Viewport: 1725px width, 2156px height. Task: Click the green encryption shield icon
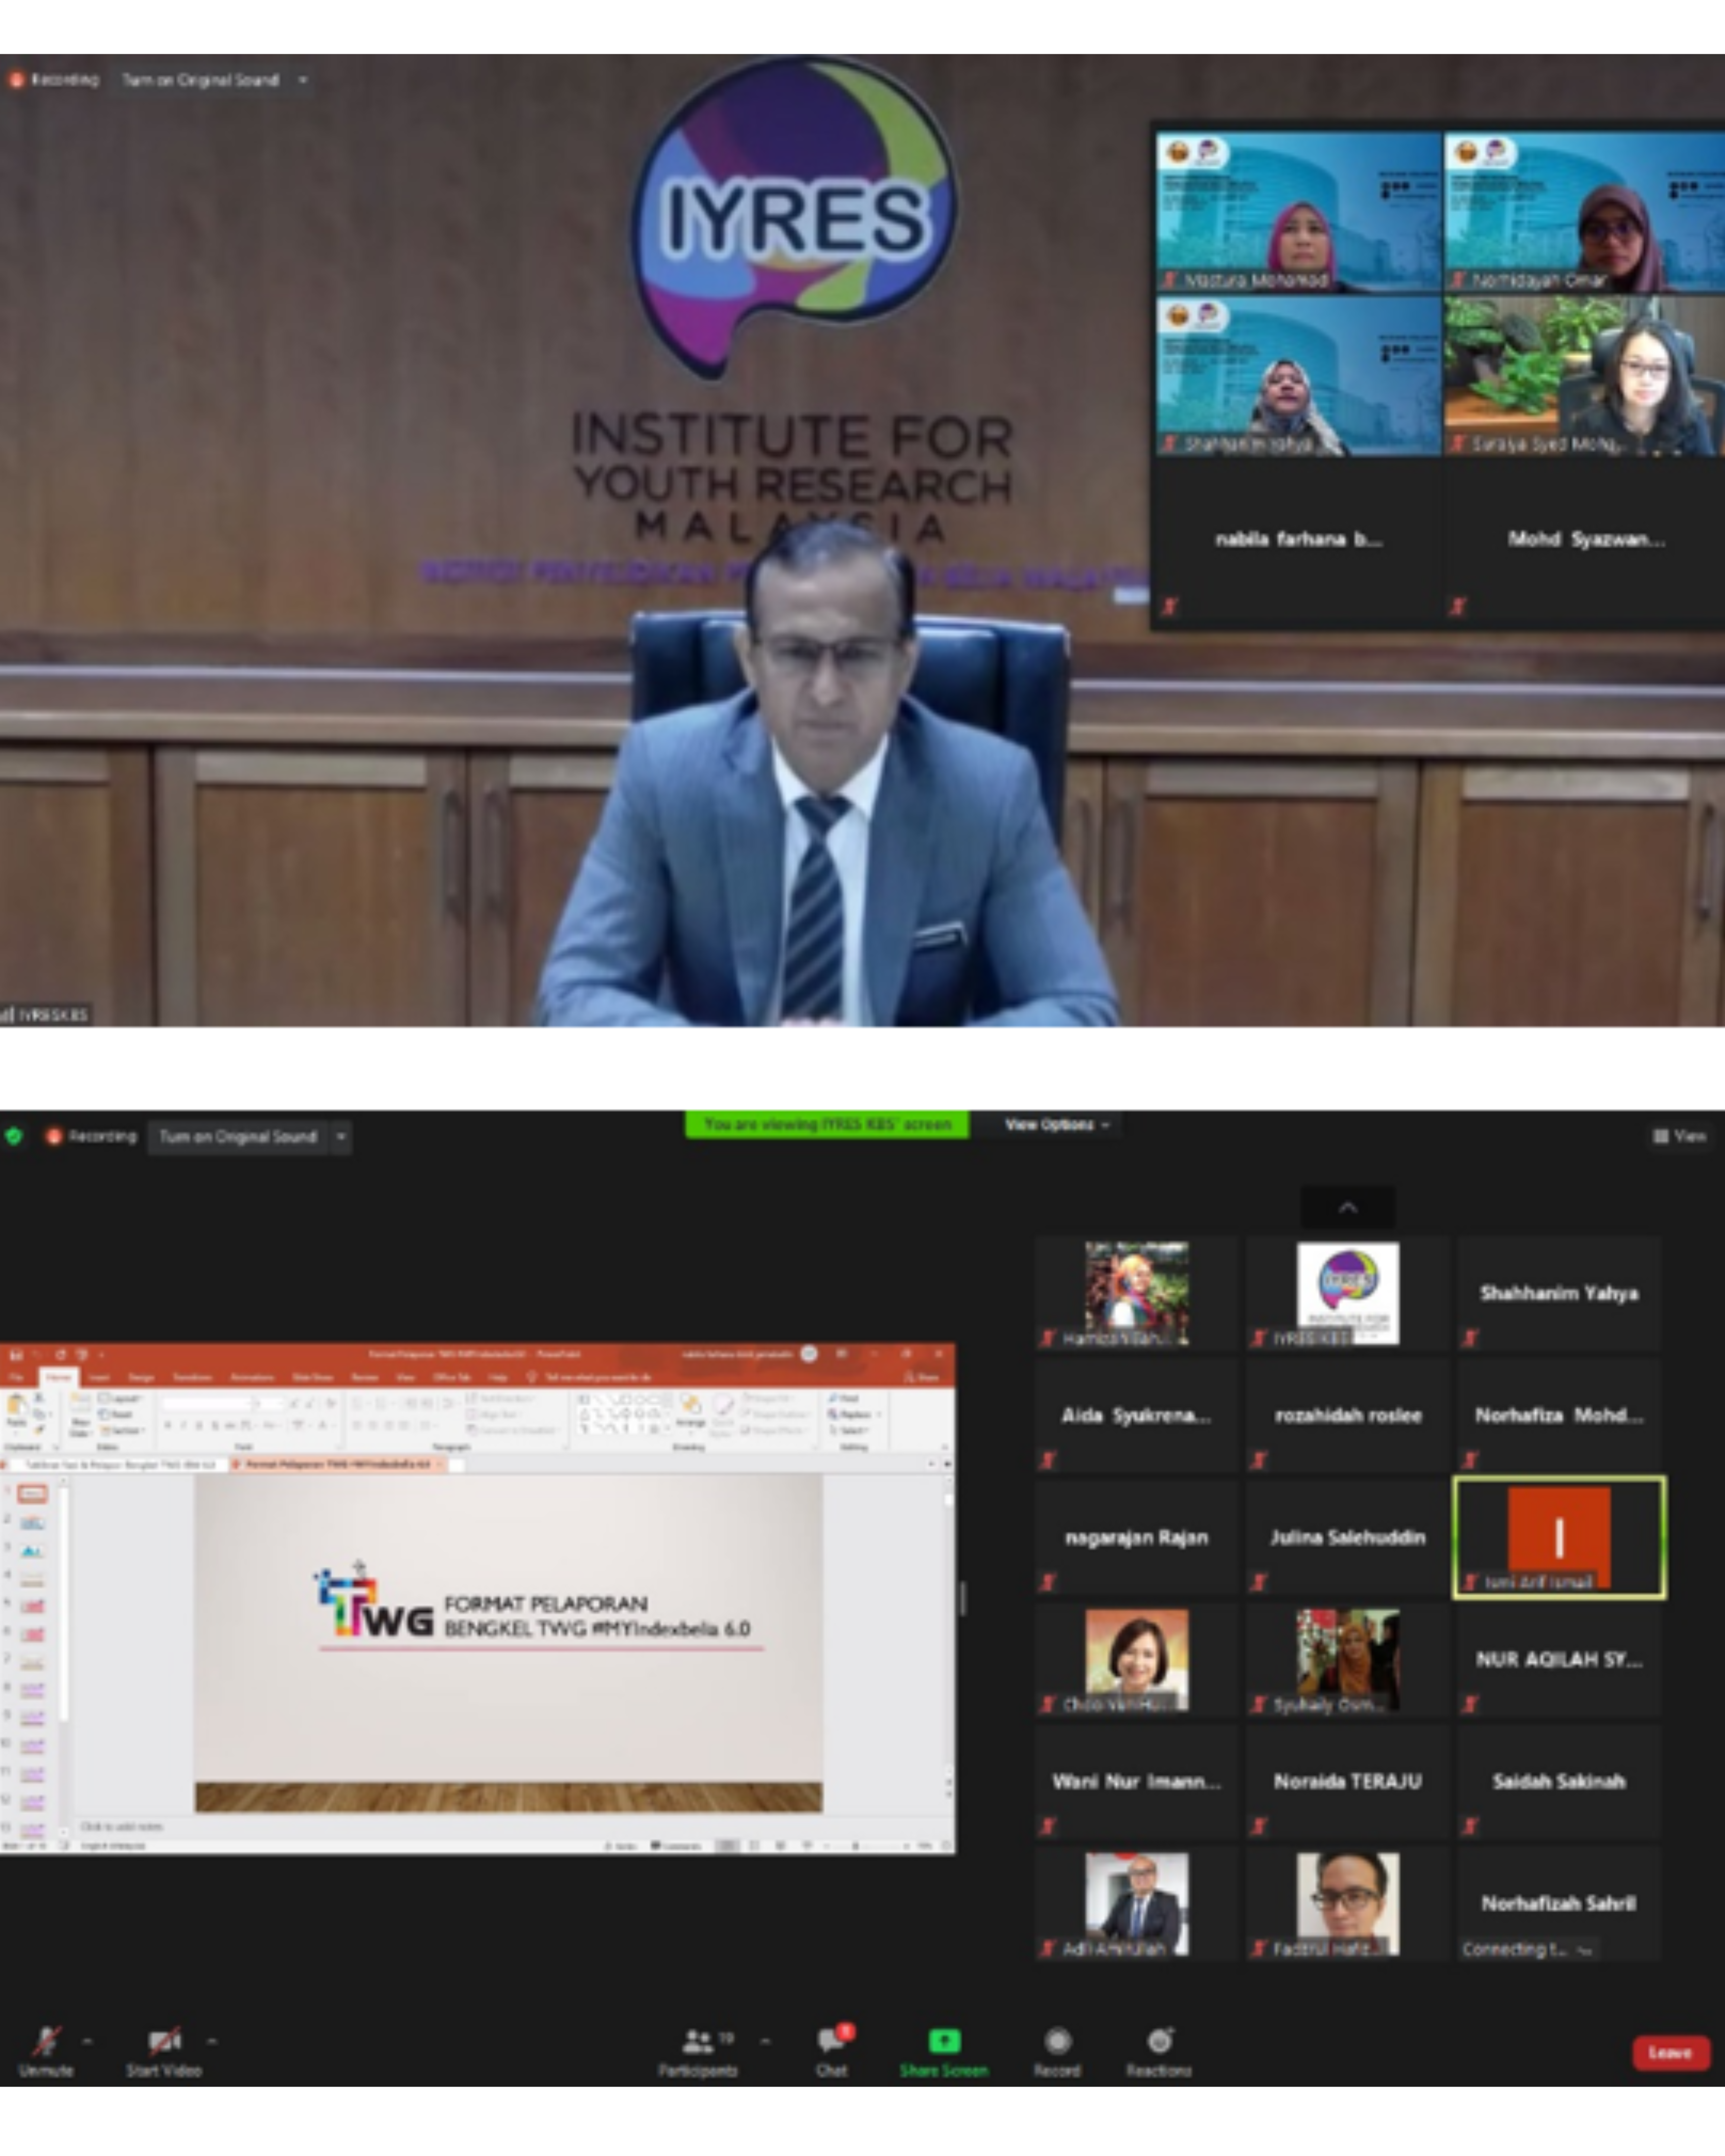pos(14,1136)
